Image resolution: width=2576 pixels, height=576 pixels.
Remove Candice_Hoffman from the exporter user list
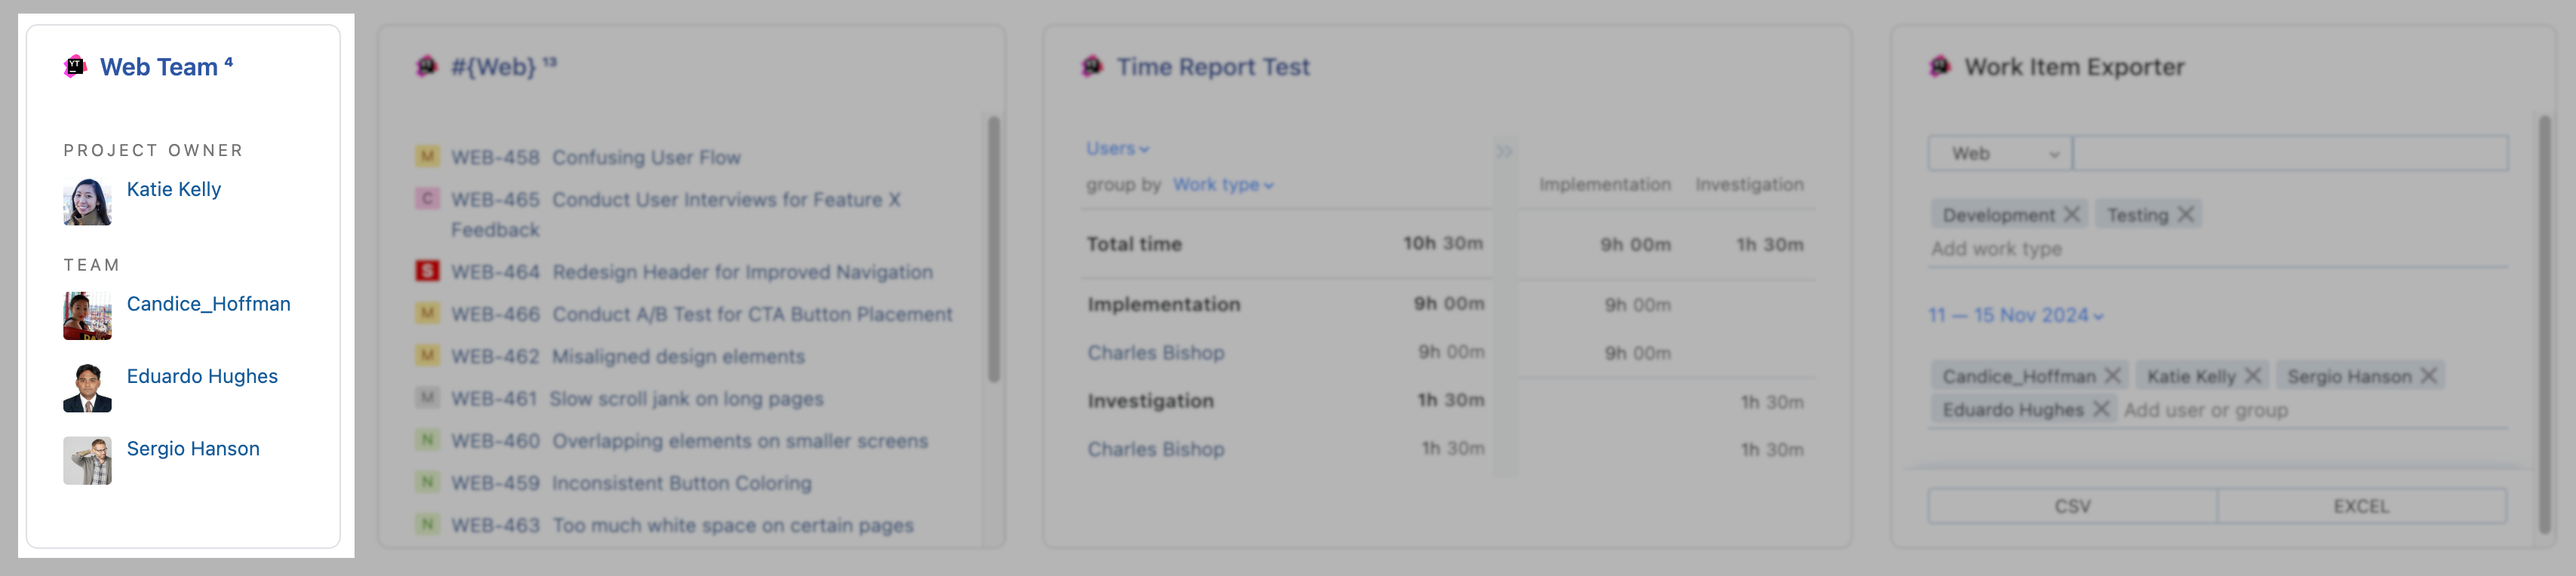coord(2113,375)
